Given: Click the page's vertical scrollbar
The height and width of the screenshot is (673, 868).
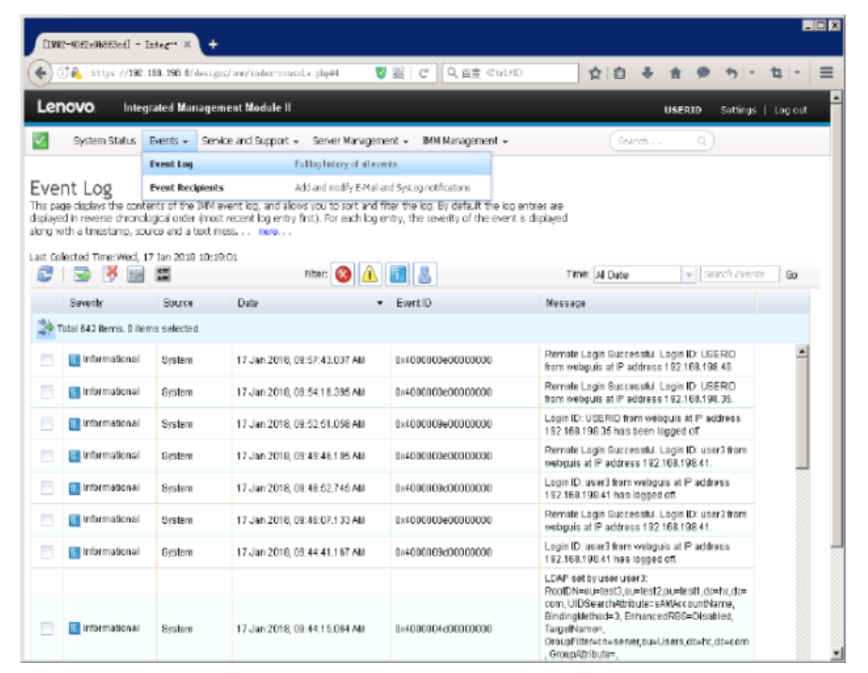Looking at the screenshot, I should click(x=836, y=324).
